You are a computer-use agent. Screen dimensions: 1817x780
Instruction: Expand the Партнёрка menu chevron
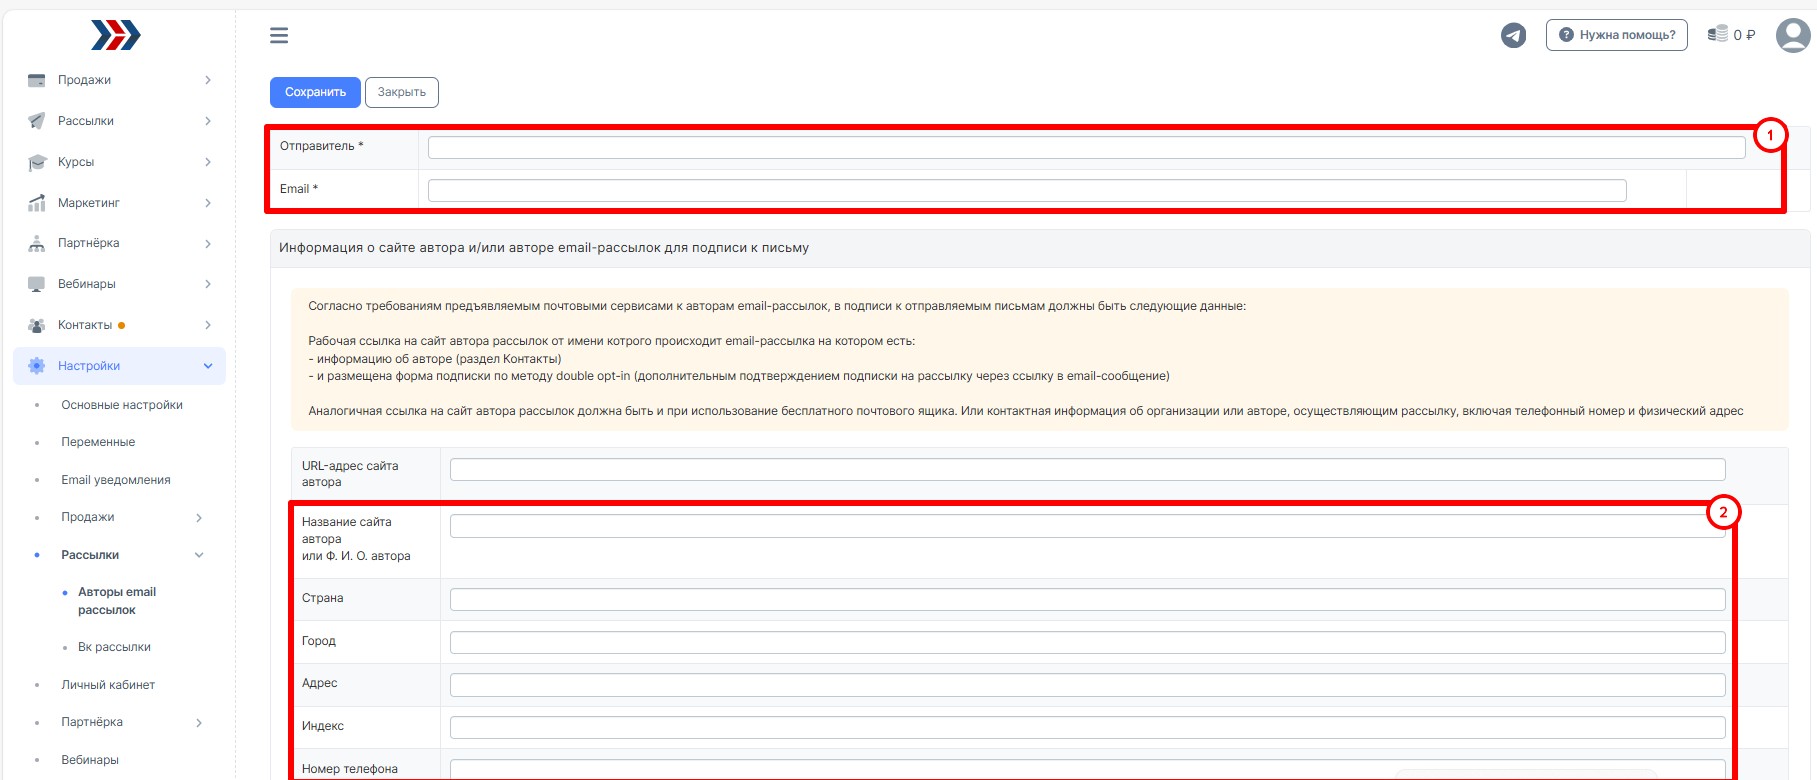[208, 244]
